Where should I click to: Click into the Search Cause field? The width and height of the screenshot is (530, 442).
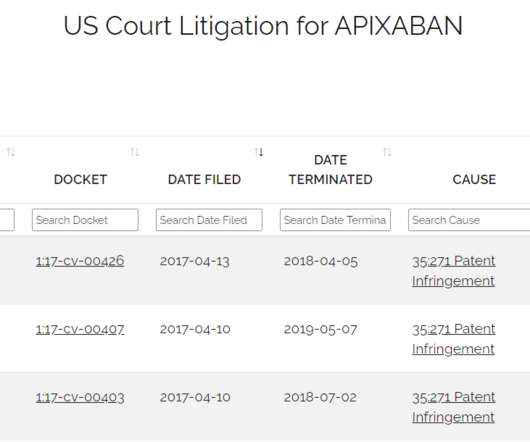click(x=469, y=220)
